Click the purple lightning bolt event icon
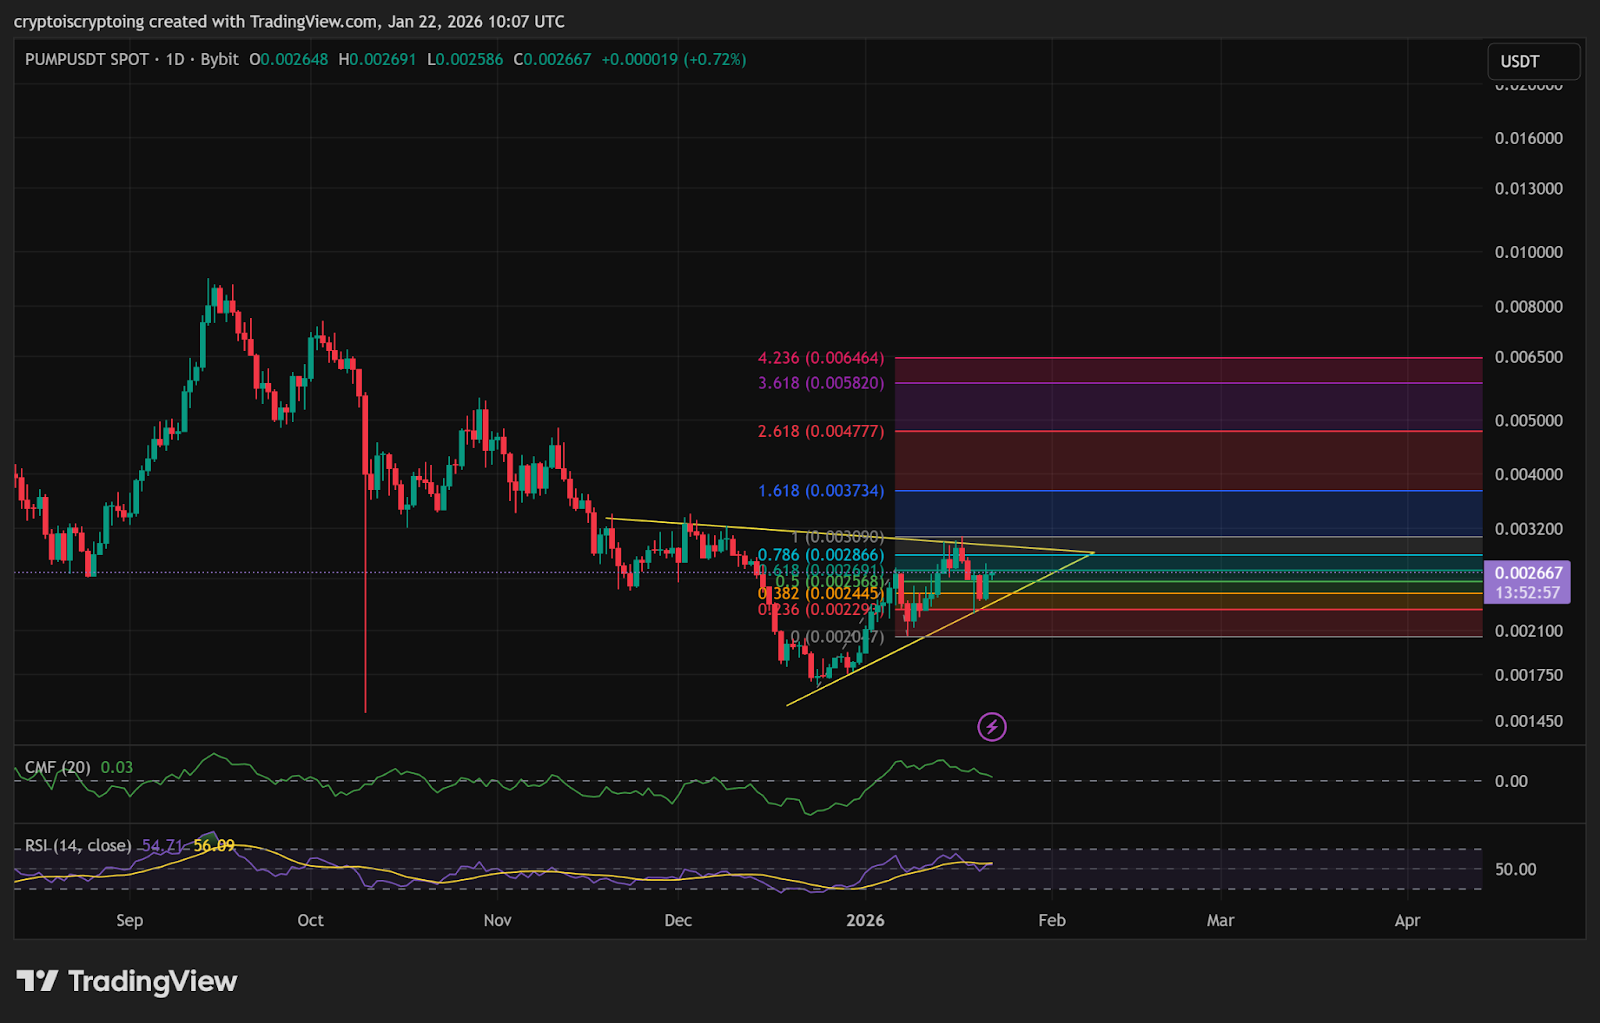The height and width of the screenshot is (1023, 1600). [x=991, y=727]
